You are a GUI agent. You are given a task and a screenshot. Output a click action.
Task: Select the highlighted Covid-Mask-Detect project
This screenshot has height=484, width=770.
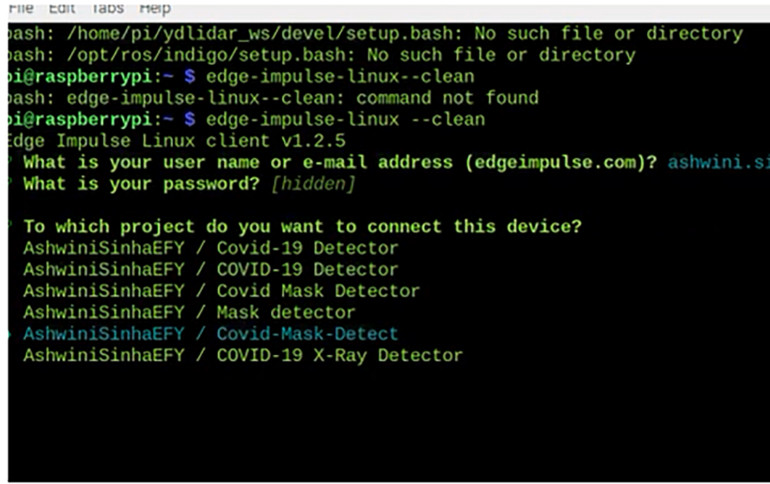(210, 334)
